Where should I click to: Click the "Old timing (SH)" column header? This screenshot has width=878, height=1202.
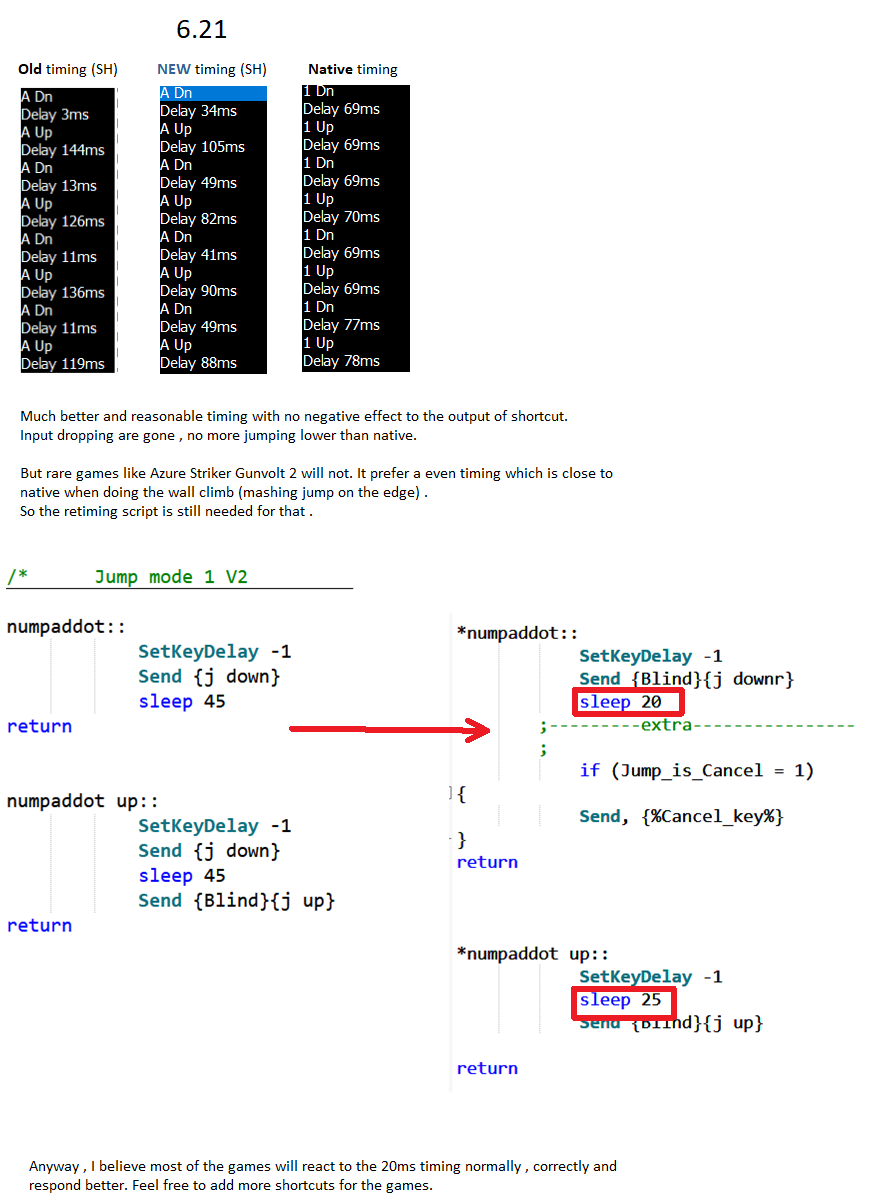[68, 69]
